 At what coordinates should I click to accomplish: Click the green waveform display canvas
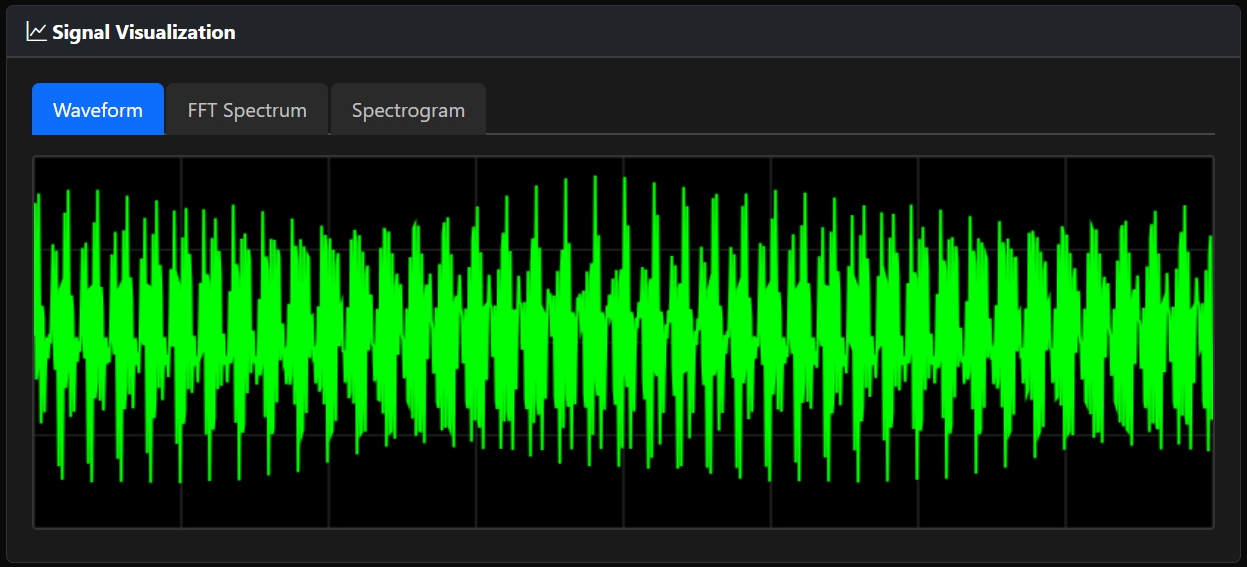coord(623,342)
